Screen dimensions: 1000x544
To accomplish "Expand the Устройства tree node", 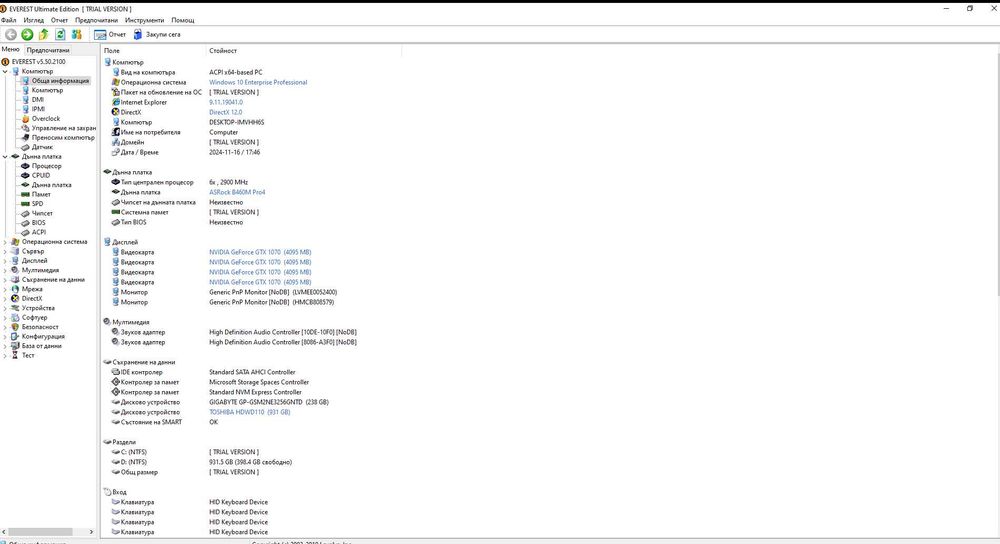I will tap(5, 308).
